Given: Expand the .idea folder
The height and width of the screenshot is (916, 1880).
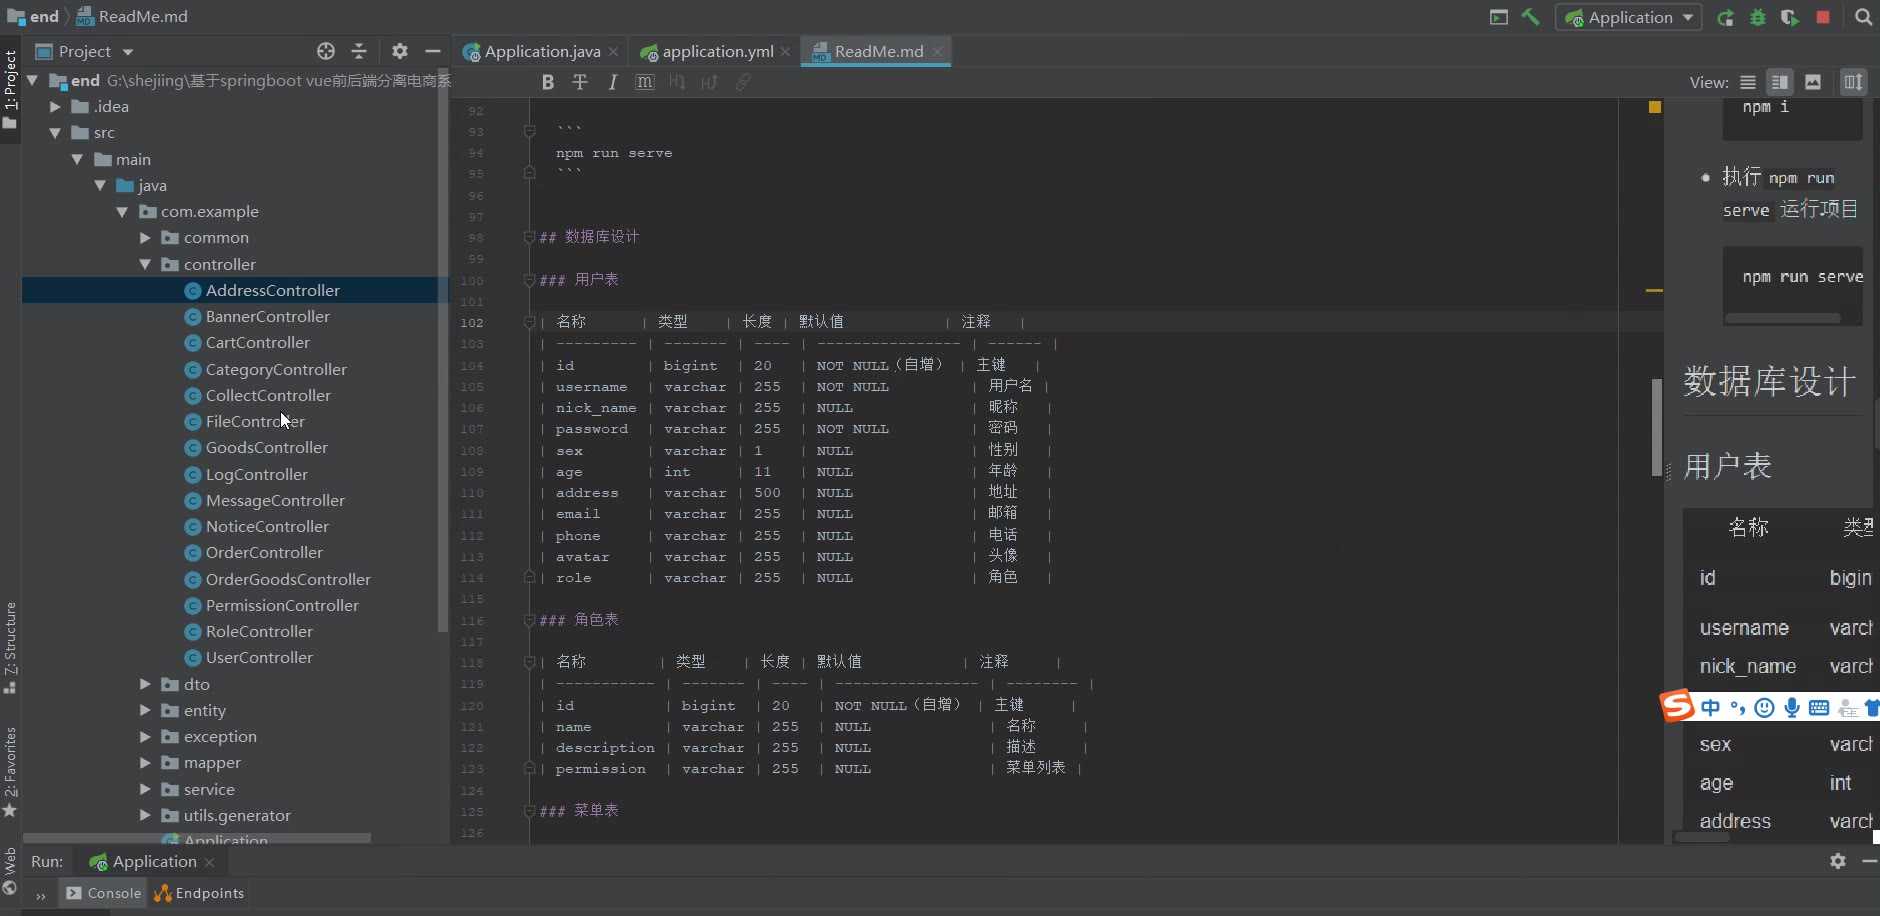Looking at the screenshot, I should click(x=55, y=106).
